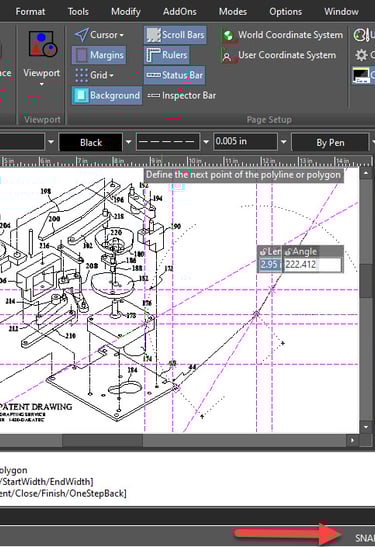Click the vertical scrollbar down arrow

pos(366,427)
